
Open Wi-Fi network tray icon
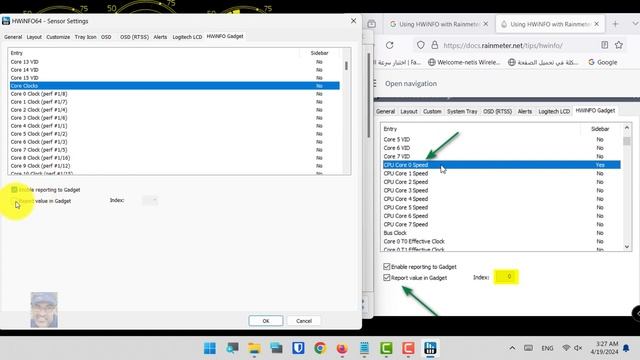566,348
